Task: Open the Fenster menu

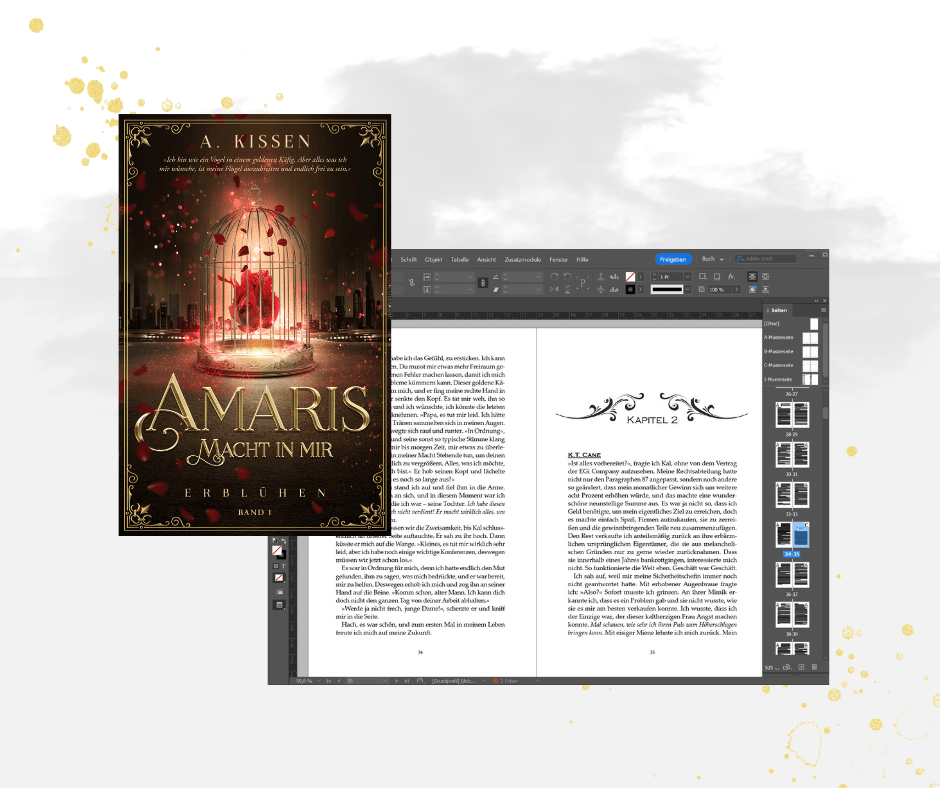Action: click(x=557, y=259)
